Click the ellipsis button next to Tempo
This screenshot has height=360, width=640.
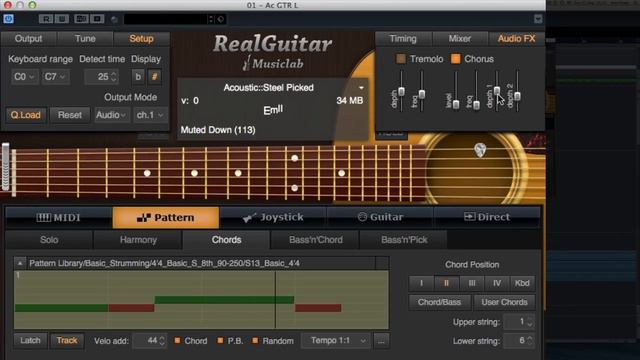381,340
